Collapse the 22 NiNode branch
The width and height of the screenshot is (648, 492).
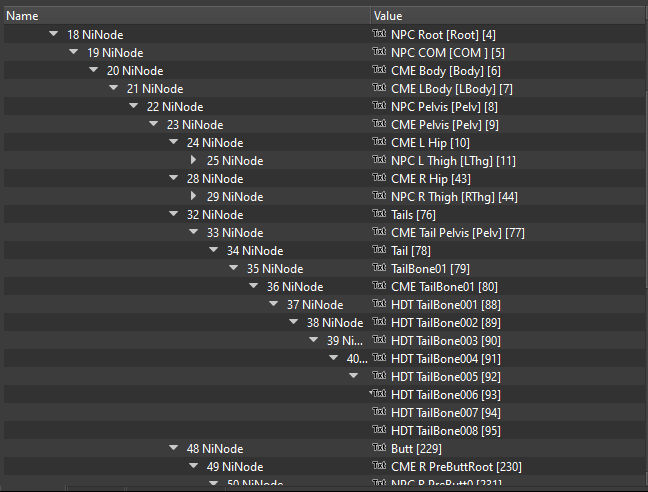133,106
